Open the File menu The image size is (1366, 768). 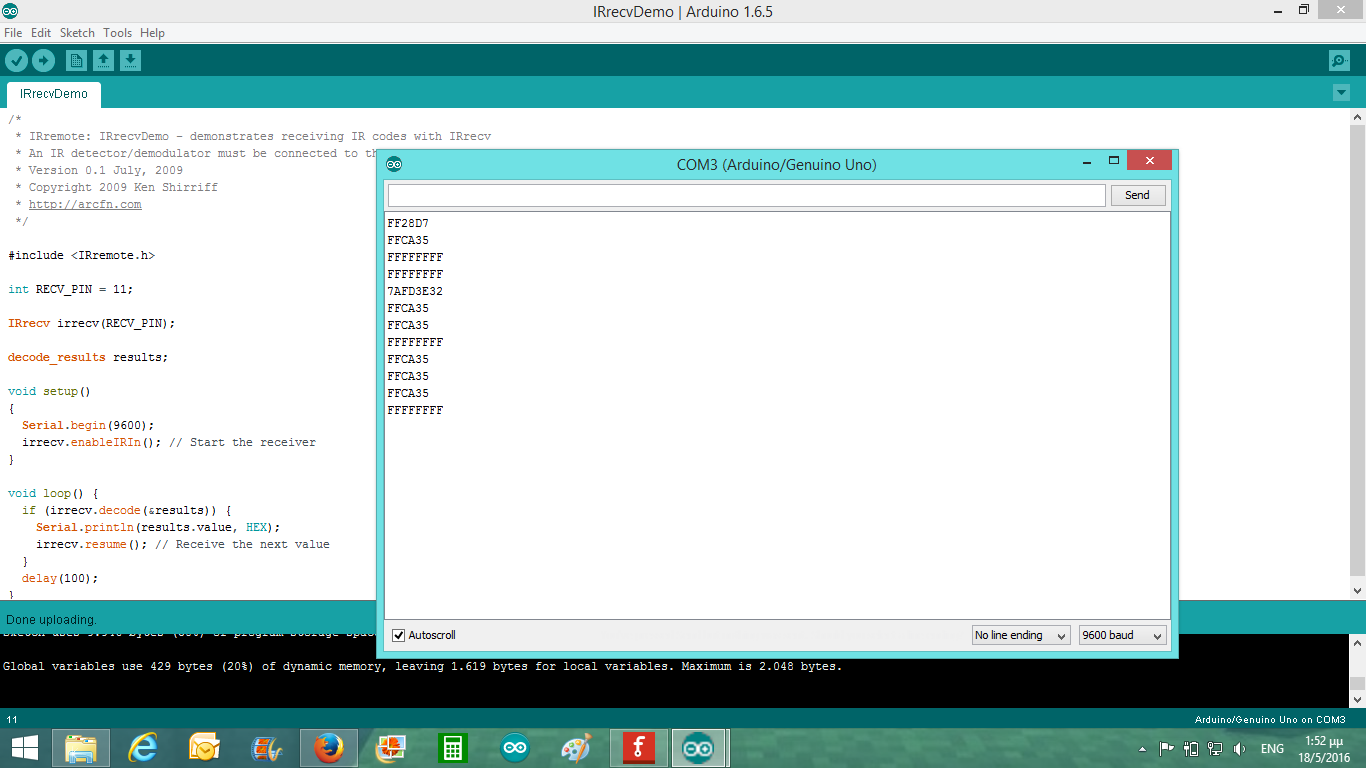coord(13,33)
